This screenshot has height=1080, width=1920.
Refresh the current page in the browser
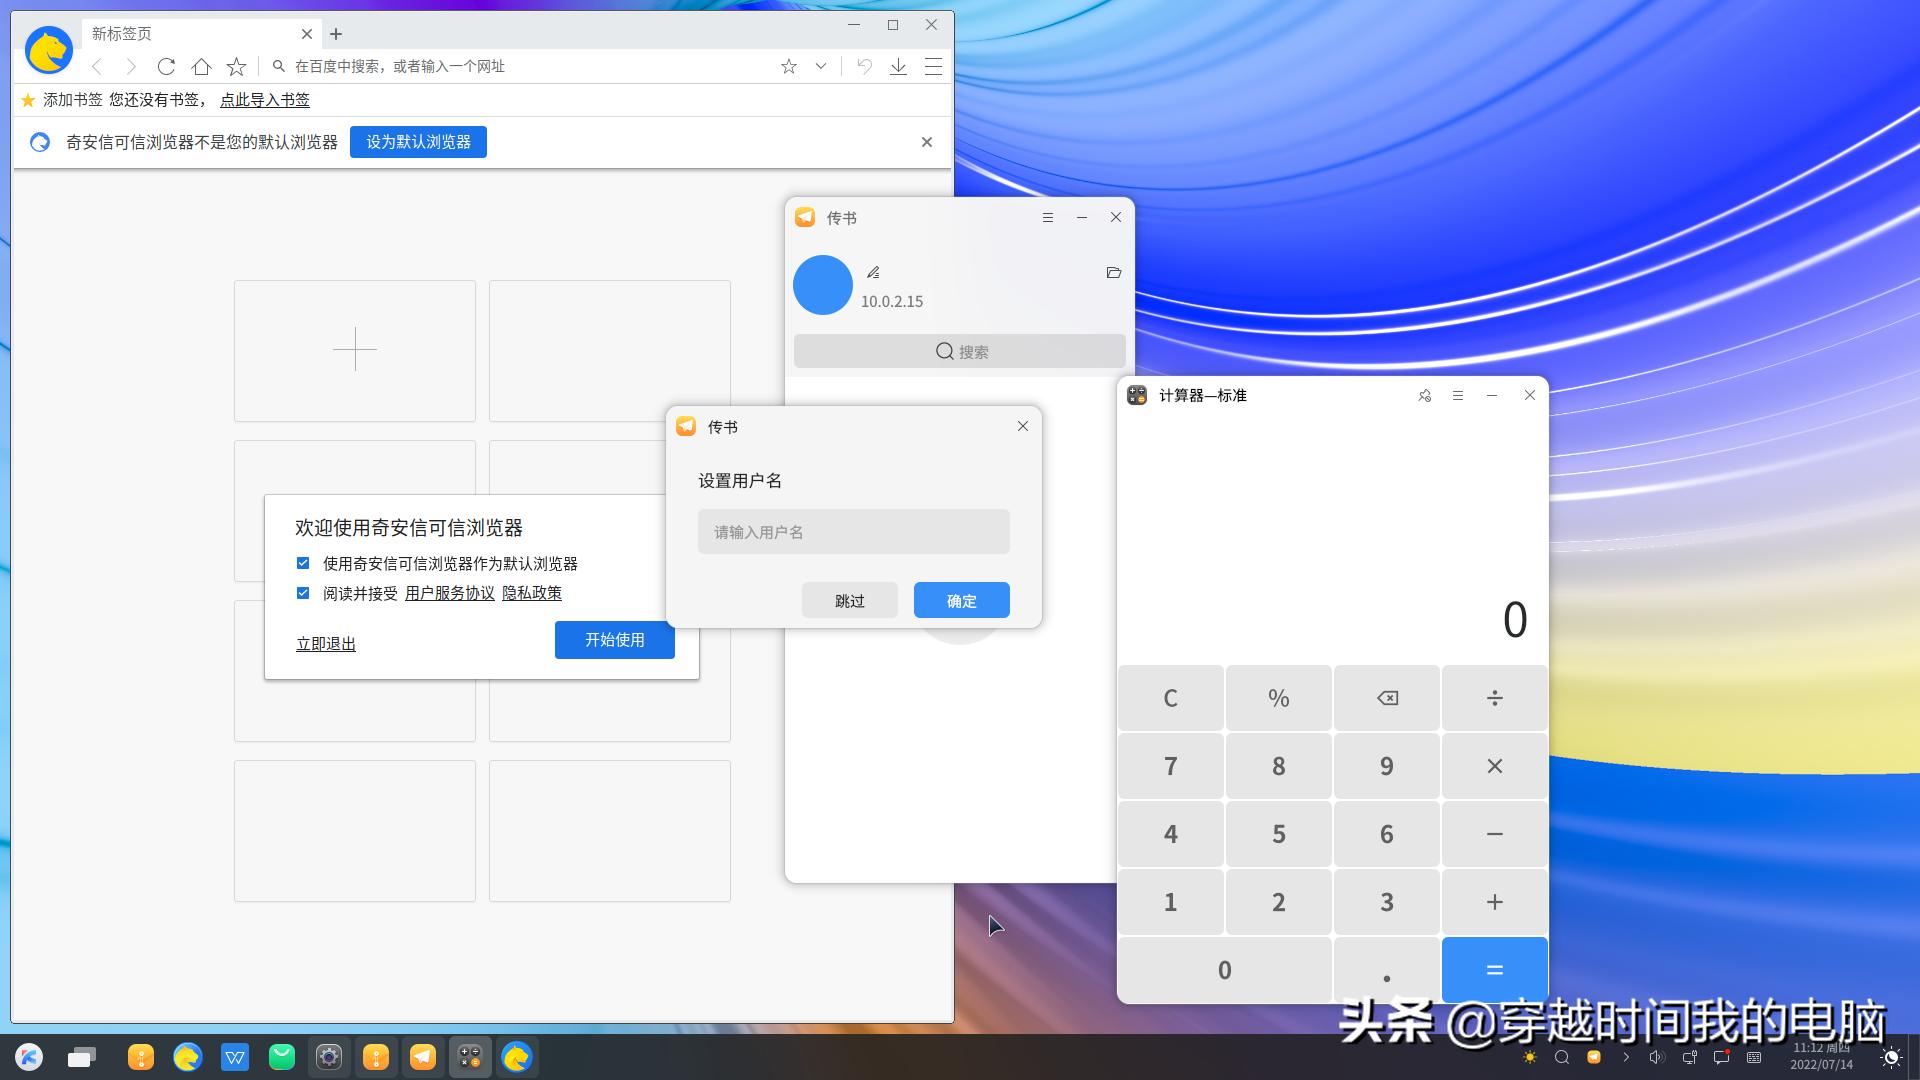166,66
